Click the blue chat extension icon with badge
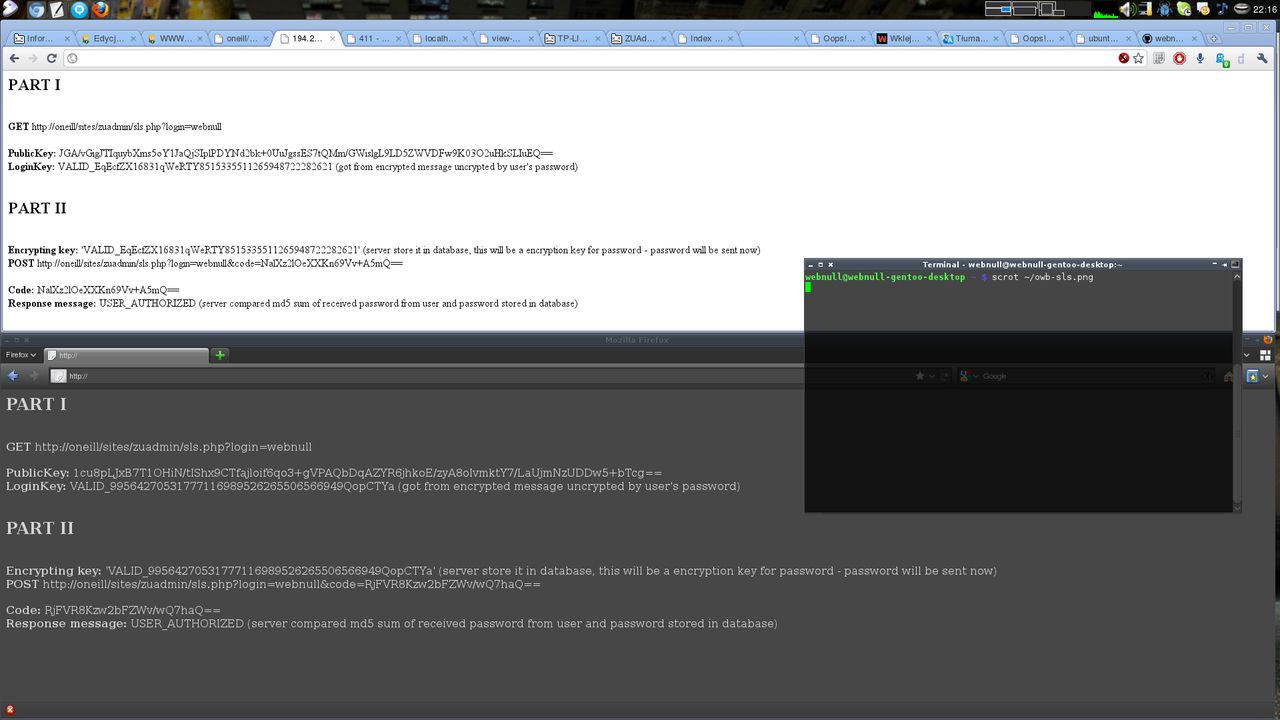1280x720 pixels. tap(1221, 59)
